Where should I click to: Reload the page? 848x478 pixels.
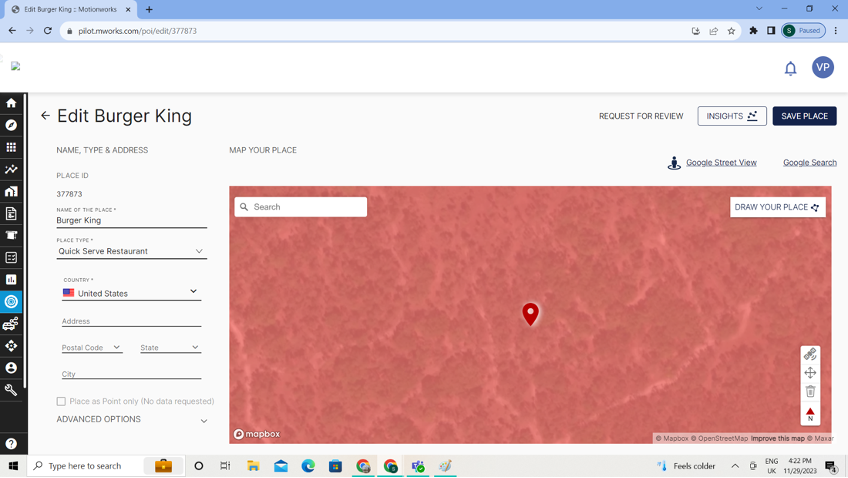coord(48,31)
